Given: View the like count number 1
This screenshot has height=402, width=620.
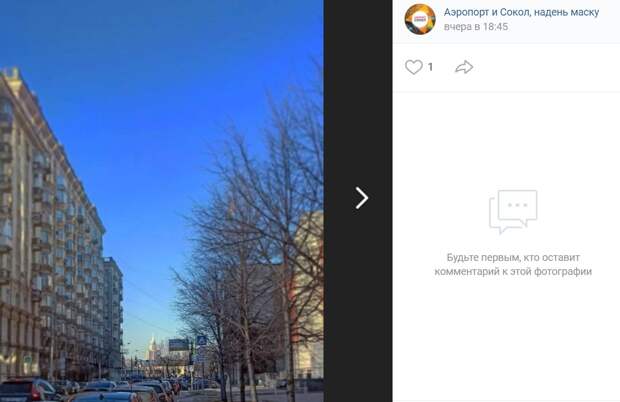Looking at the screenshot, I should pos(430,67).
